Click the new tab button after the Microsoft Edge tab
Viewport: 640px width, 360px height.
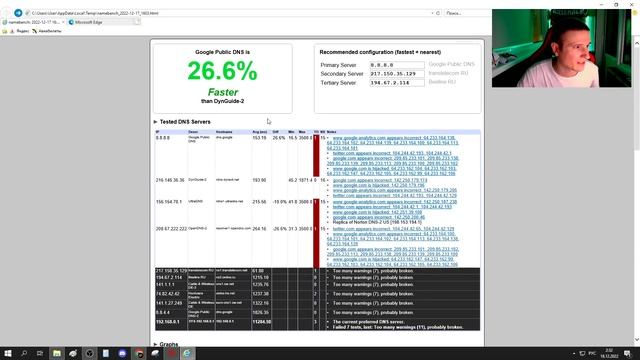(x=138, y=22)
